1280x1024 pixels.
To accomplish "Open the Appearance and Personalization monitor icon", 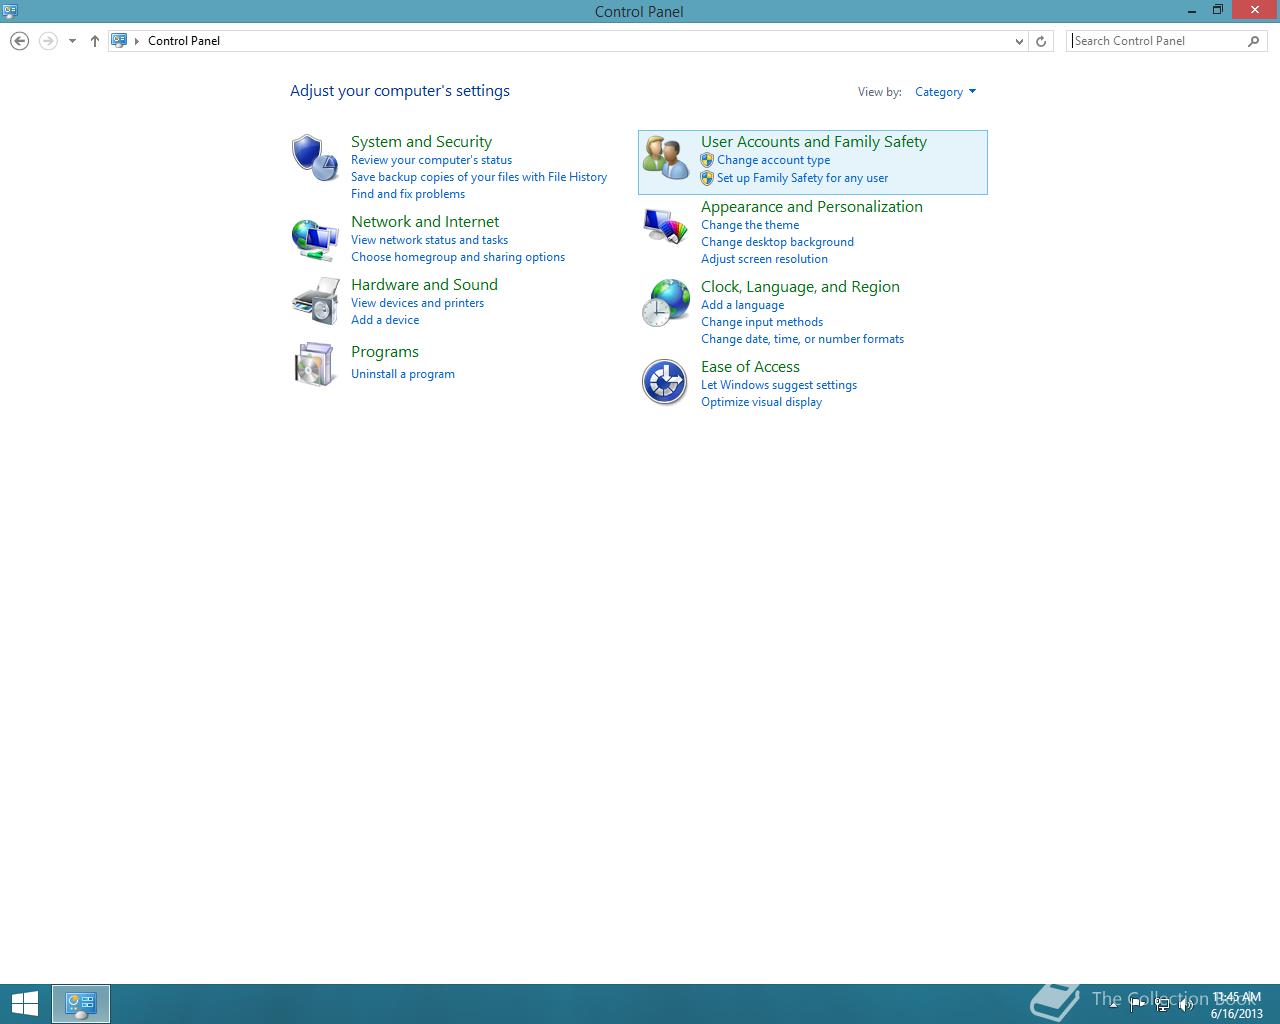I will tap(666, 226).
